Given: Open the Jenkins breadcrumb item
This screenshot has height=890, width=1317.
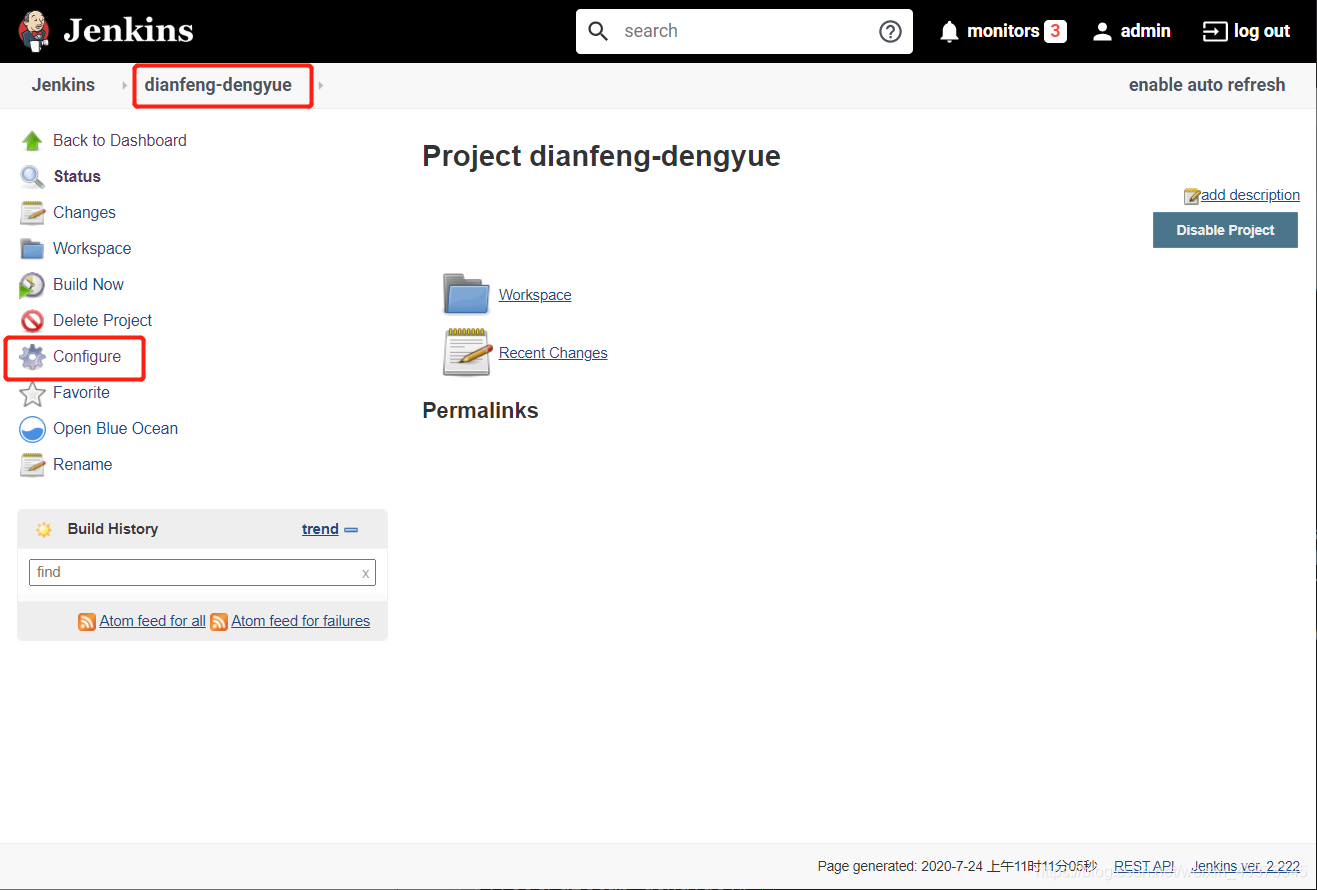Looking at the screenshot, I should pos(63,85).
